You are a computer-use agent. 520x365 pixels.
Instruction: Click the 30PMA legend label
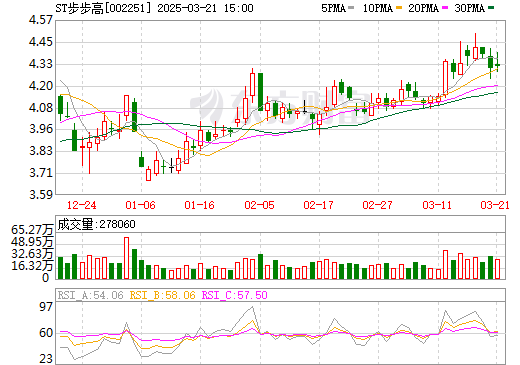coord(469,8)
